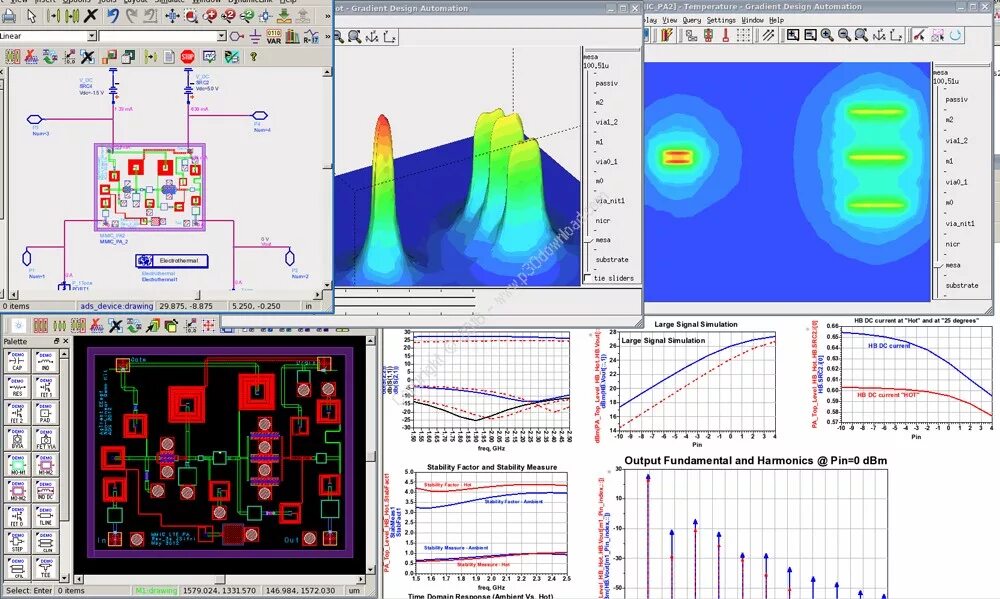The height and width of the screenshot is (599, 1000).
Task: Click the red zoom in plus icon
Action: click(210, 15)
